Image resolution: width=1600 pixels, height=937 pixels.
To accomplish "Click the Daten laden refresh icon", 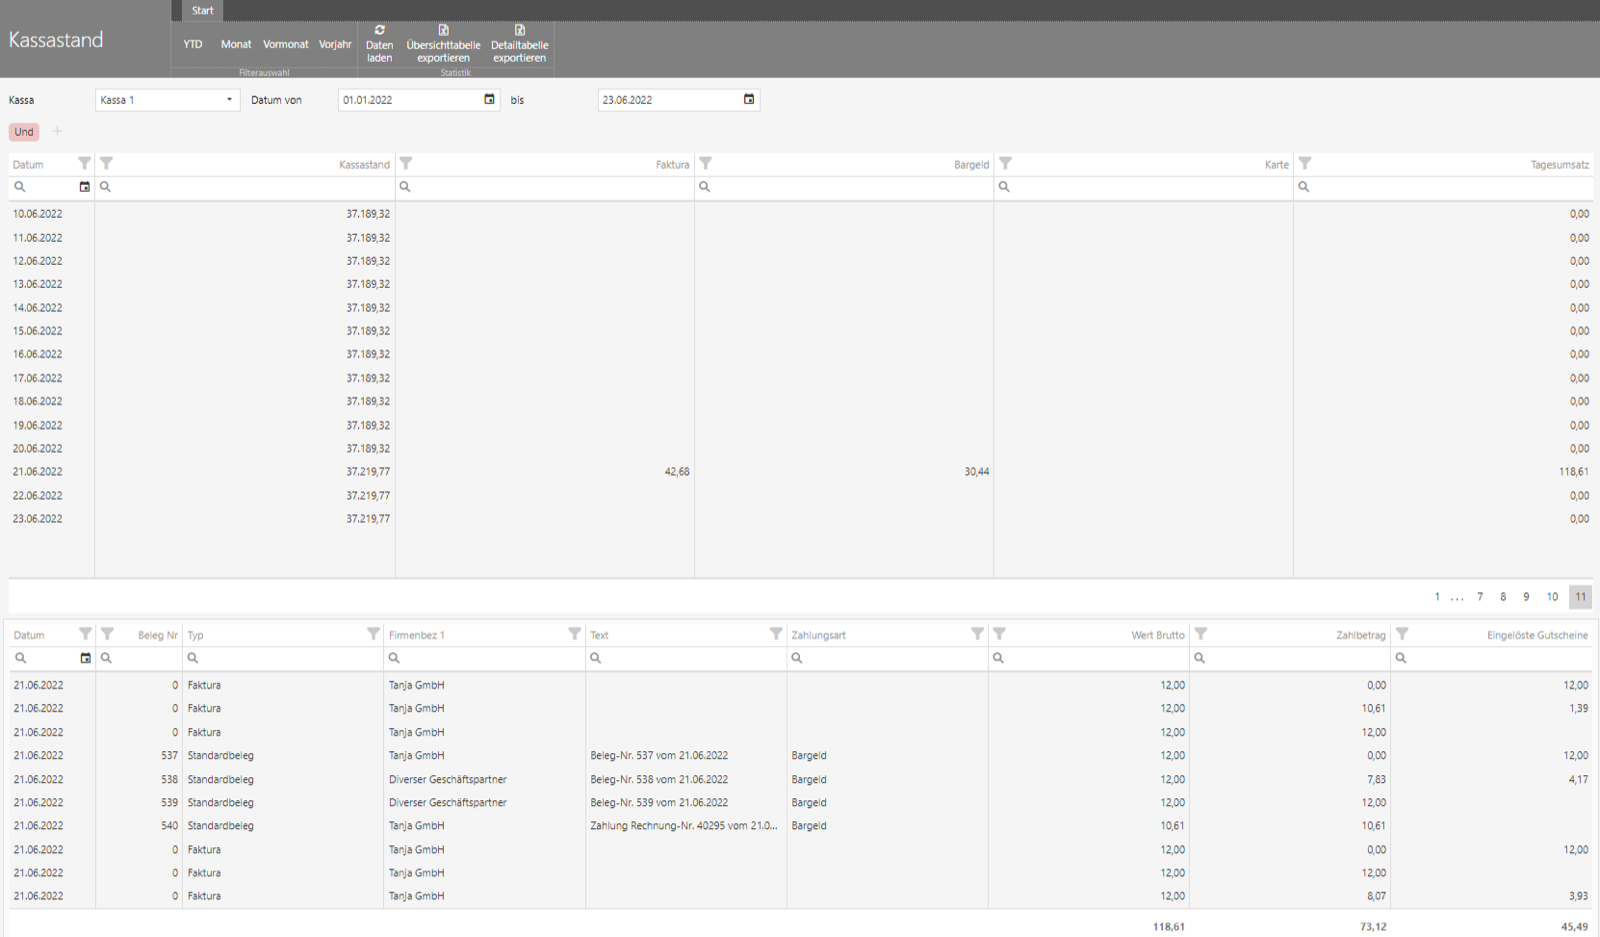I will [x=379, y=30].
